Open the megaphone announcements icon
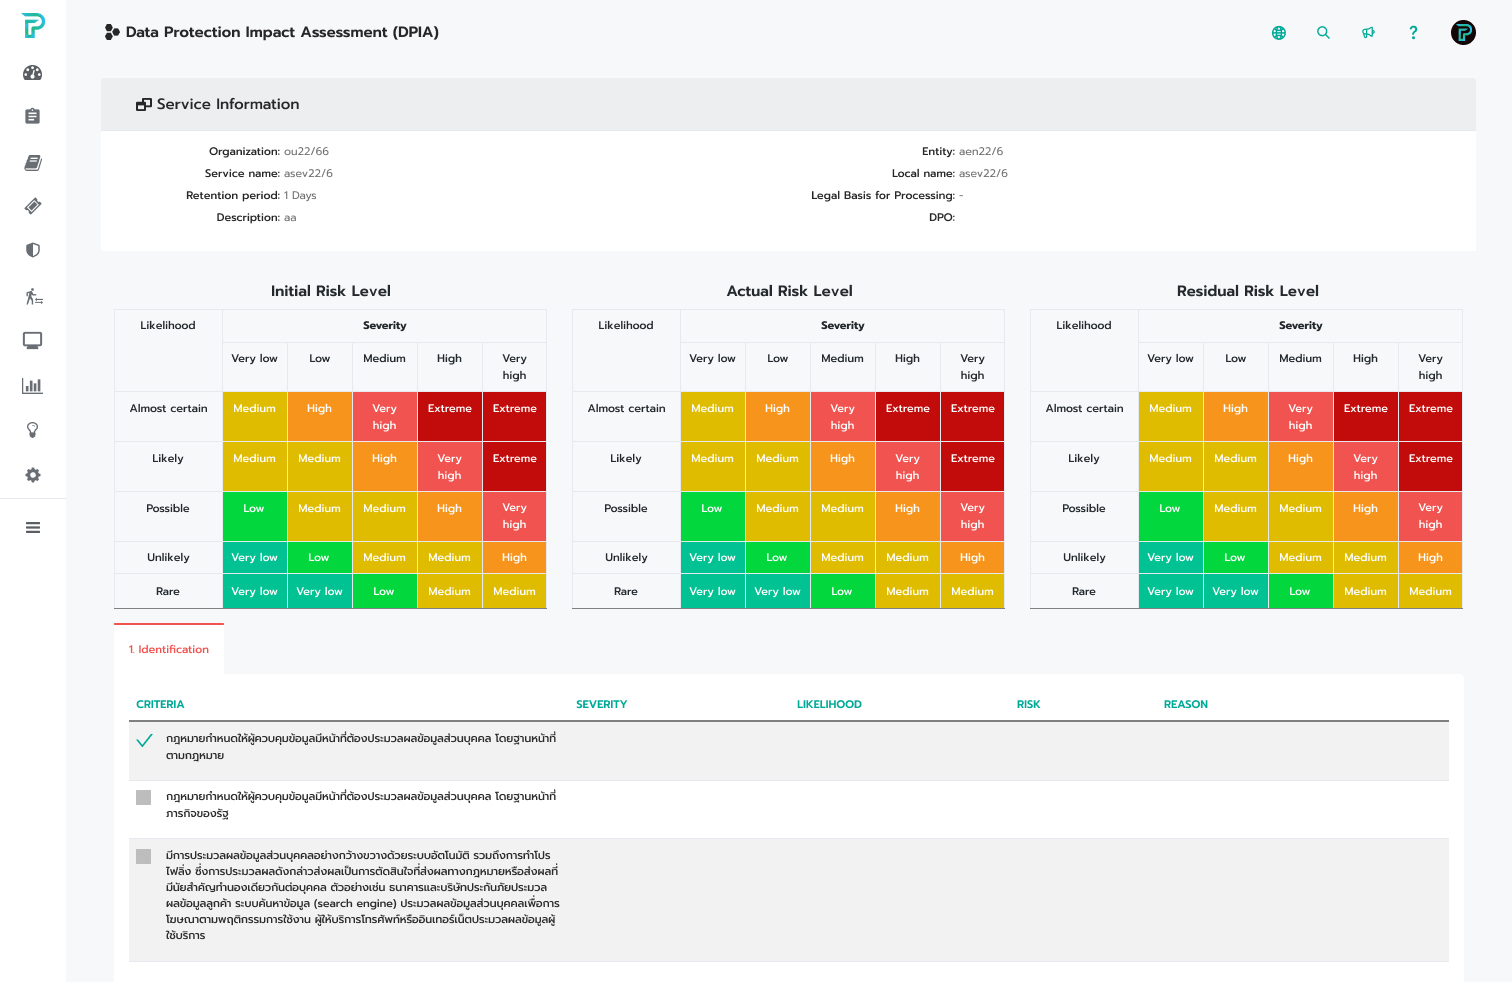 (1368, 33)
